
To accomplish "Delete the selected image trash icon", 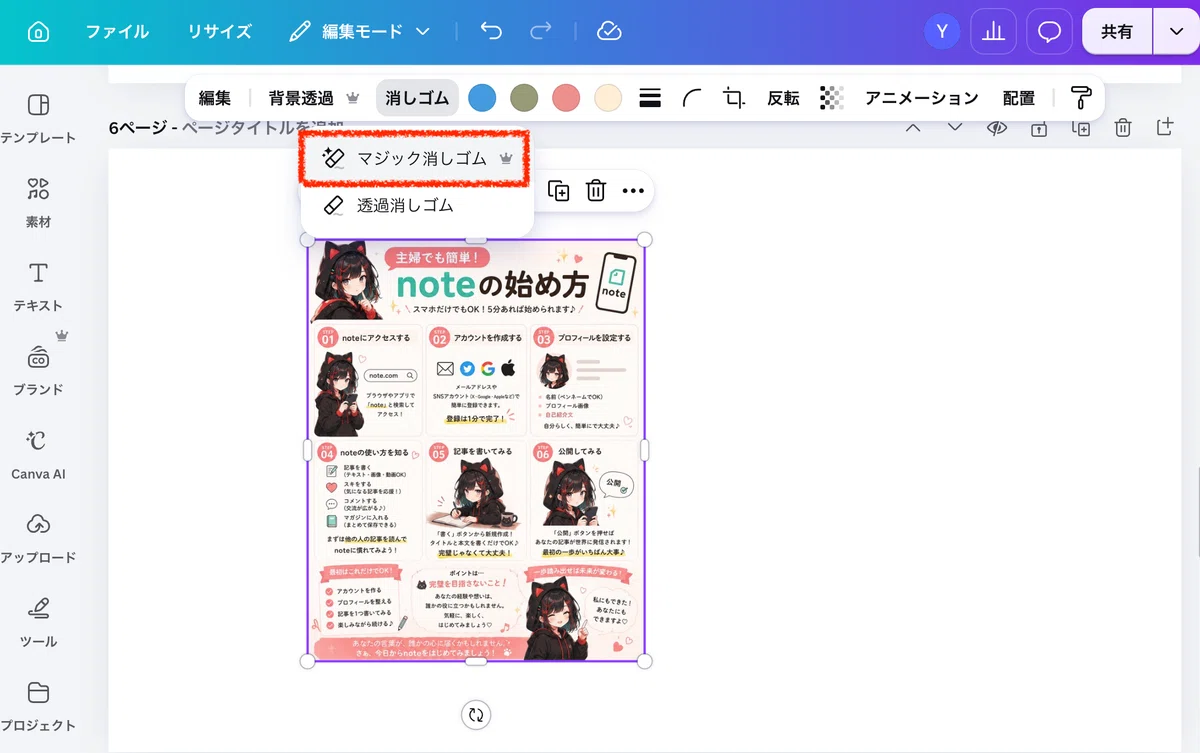I will coord(596,190).
